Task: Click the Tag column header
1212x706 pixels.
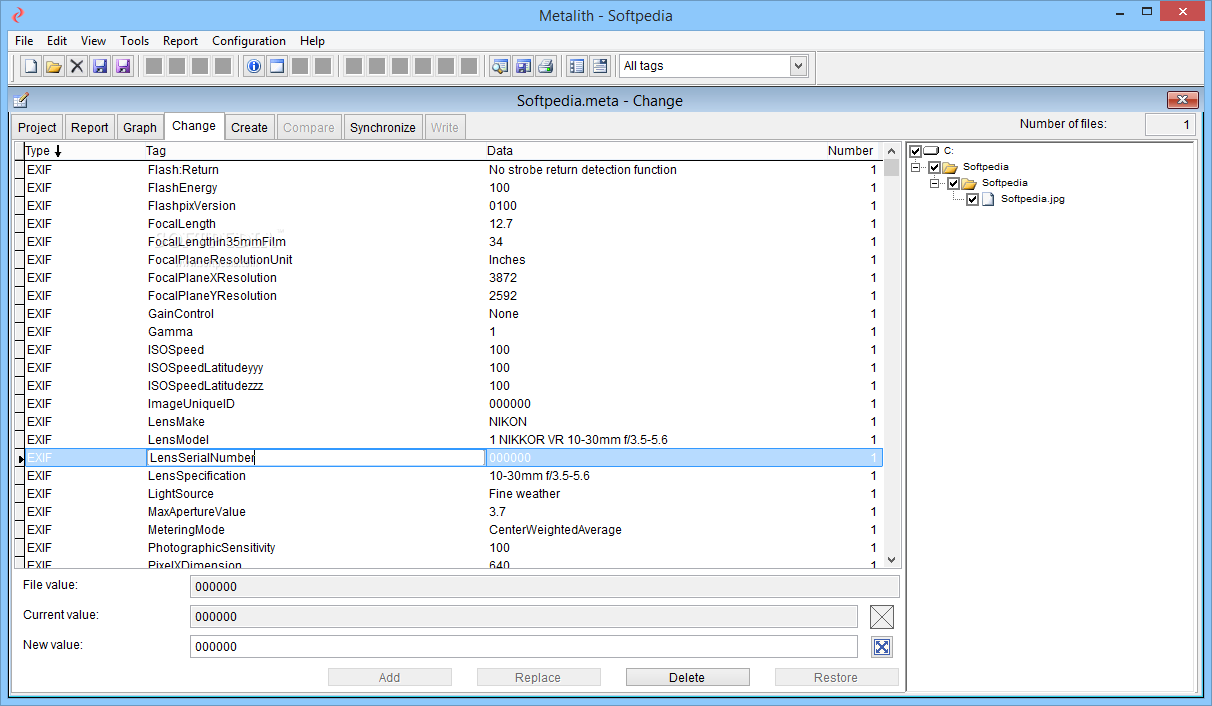Action: click(x=156, y=151)
